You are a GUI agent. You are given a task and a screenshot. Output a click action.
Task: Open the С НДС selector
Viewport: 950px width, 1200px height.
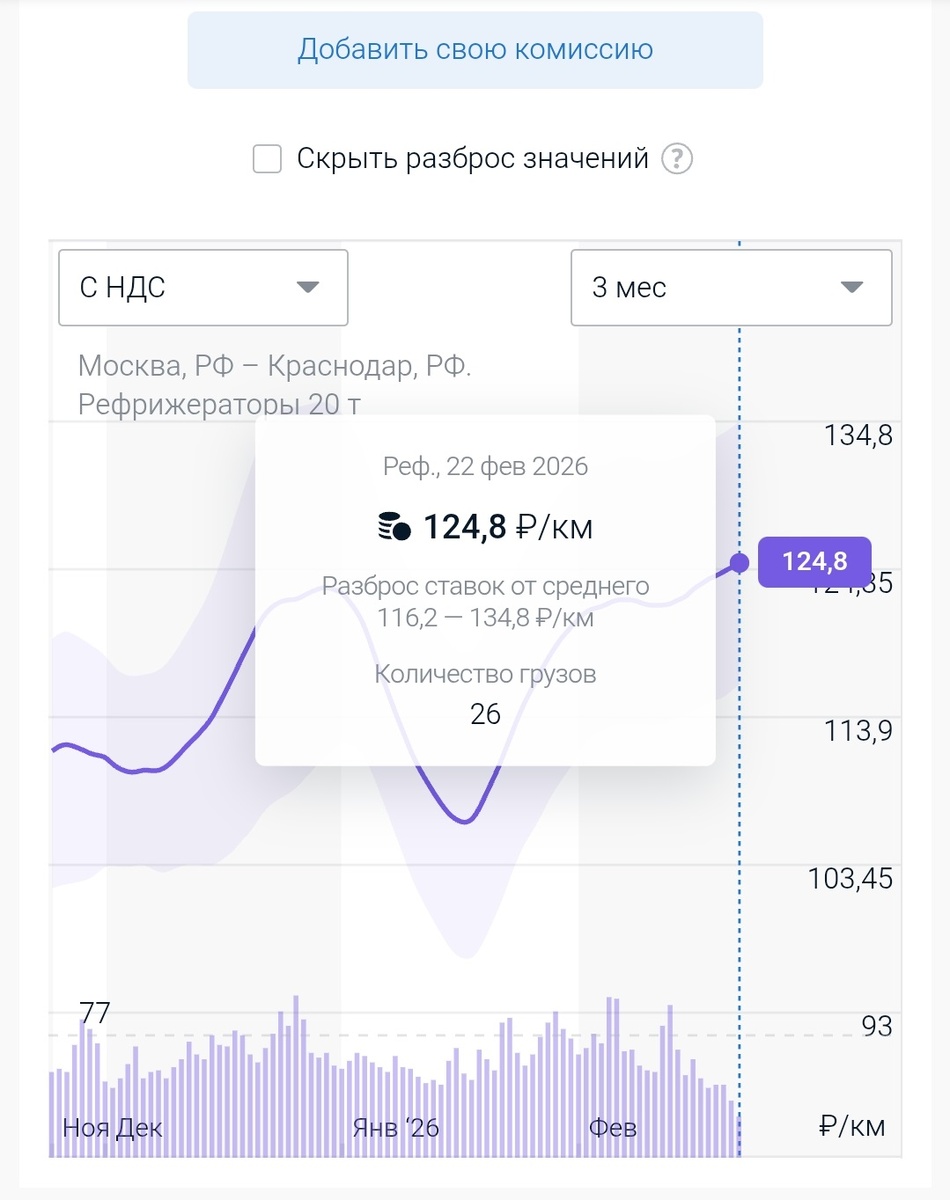click(x=203, y=288)
